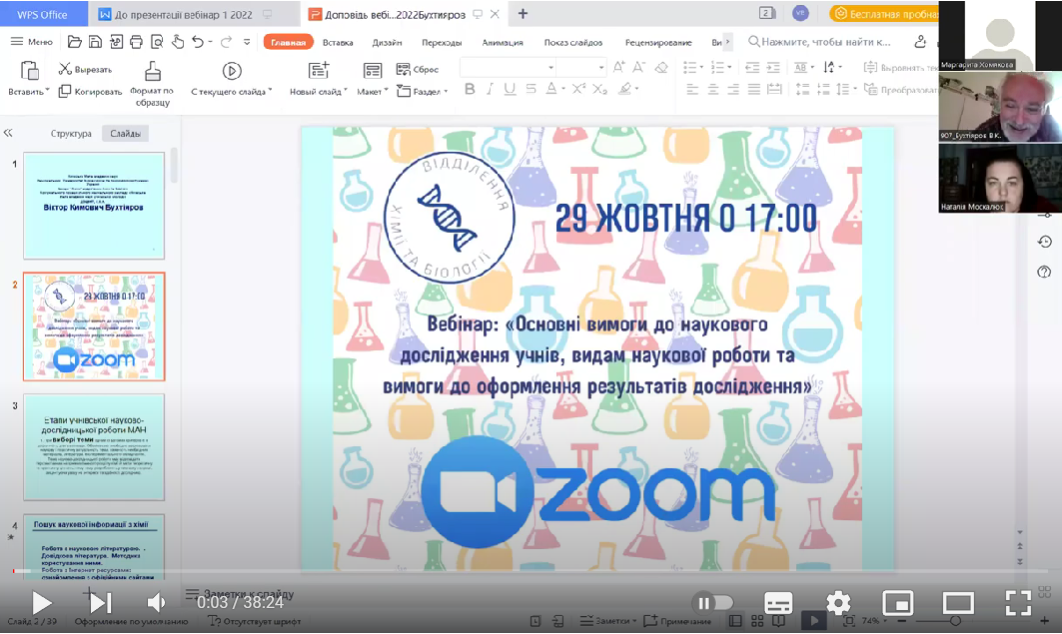This screenshot has width=1062, height=634.
Task: Open the Дизайн ribbon tab
Action: point(387,42)
